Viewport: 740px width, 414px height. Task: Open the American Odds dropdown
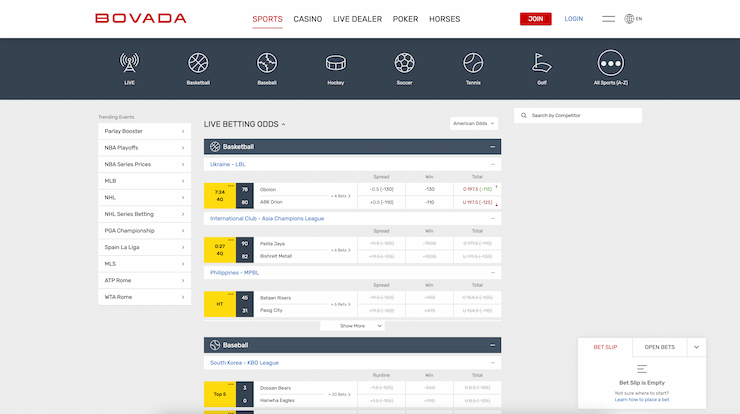(x=473, y=124)
